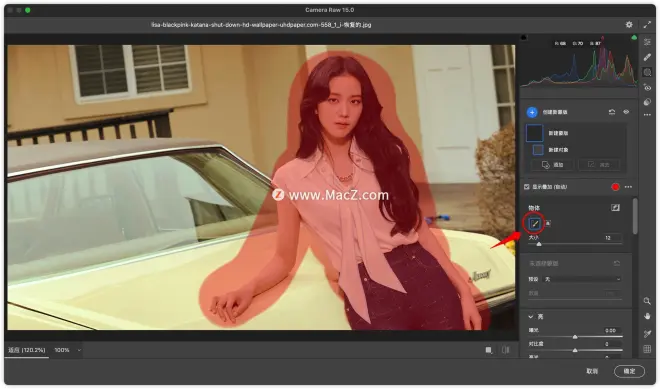Select the rectangle object select mode
This screenshot has width=660, height=389.
pos(548,224)
